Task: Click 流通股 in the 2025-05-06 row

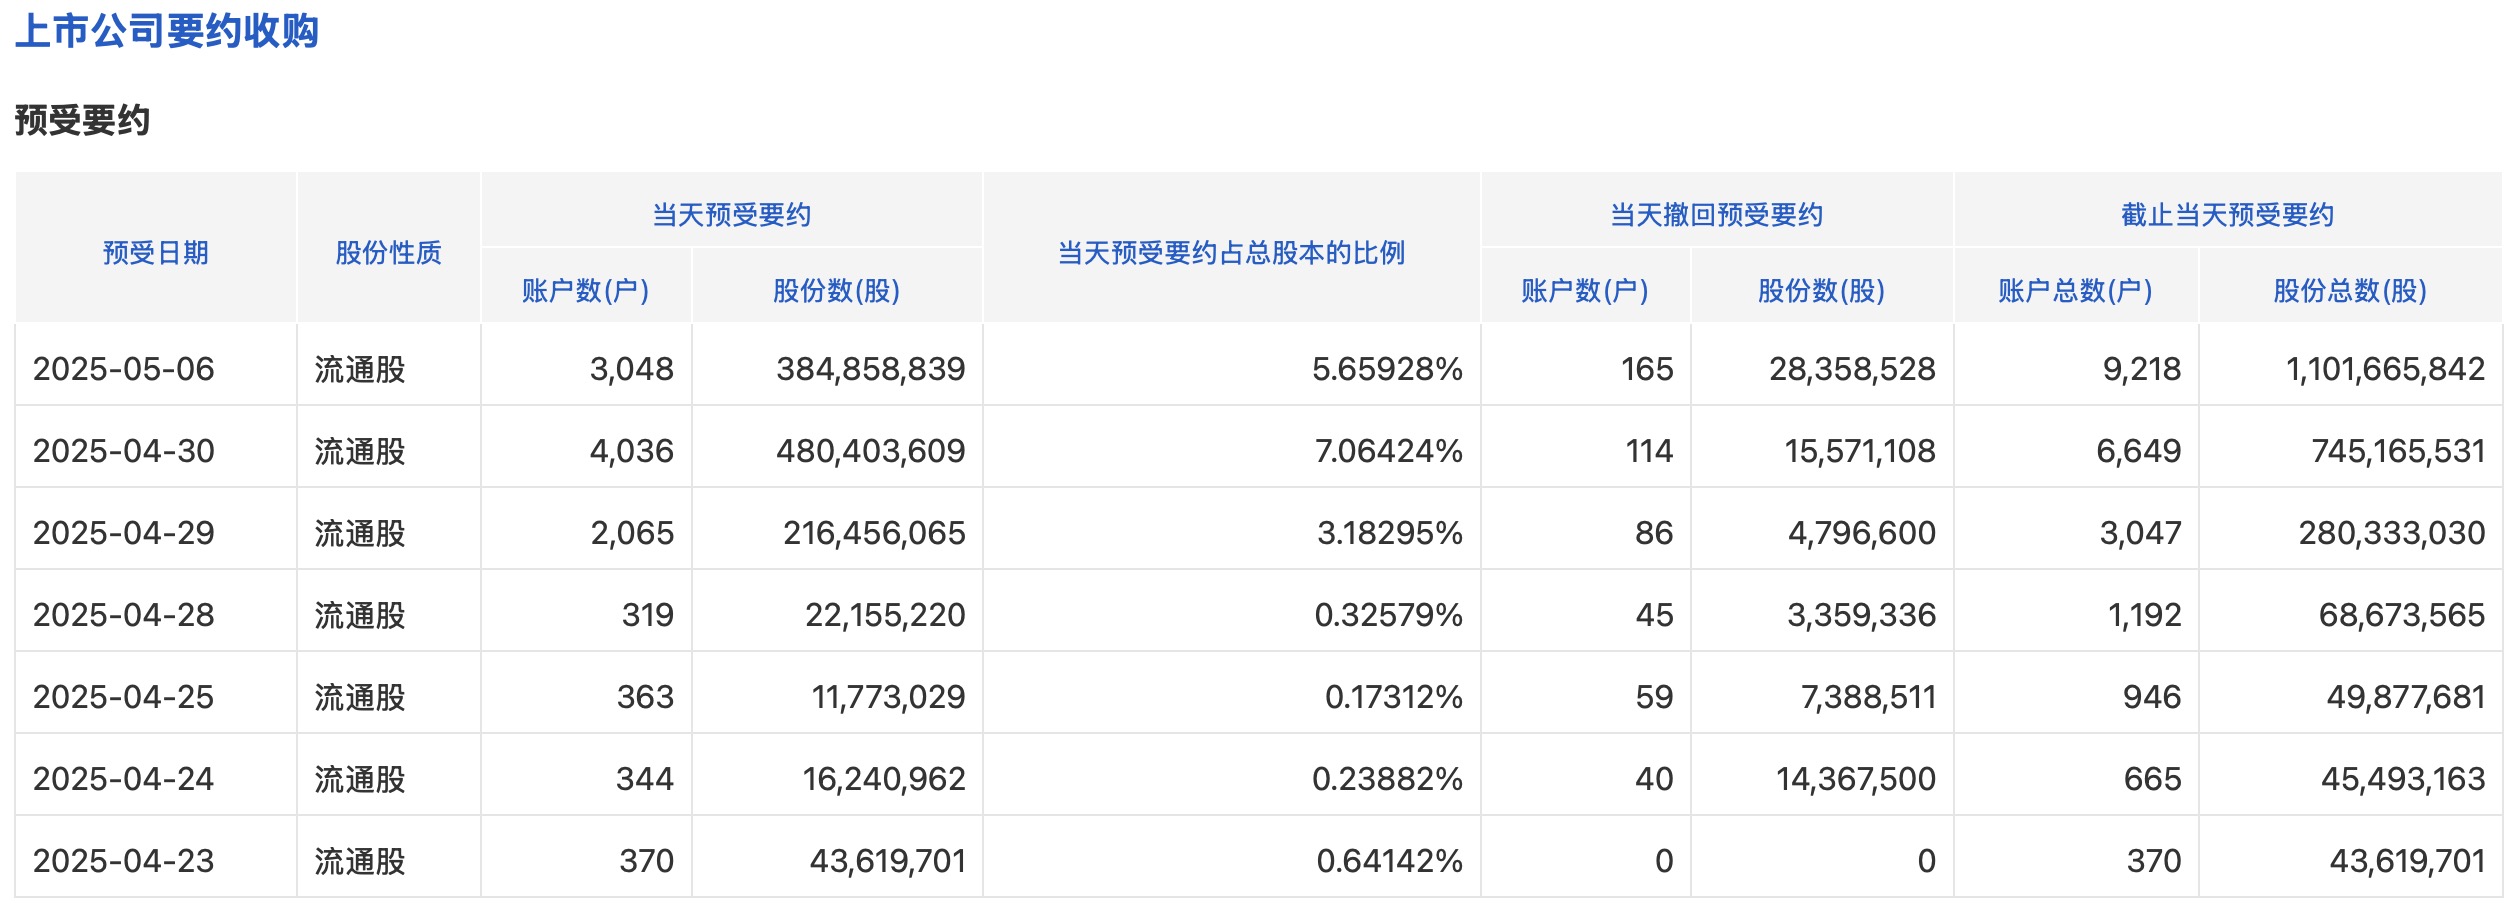Action: click(360, 370)
